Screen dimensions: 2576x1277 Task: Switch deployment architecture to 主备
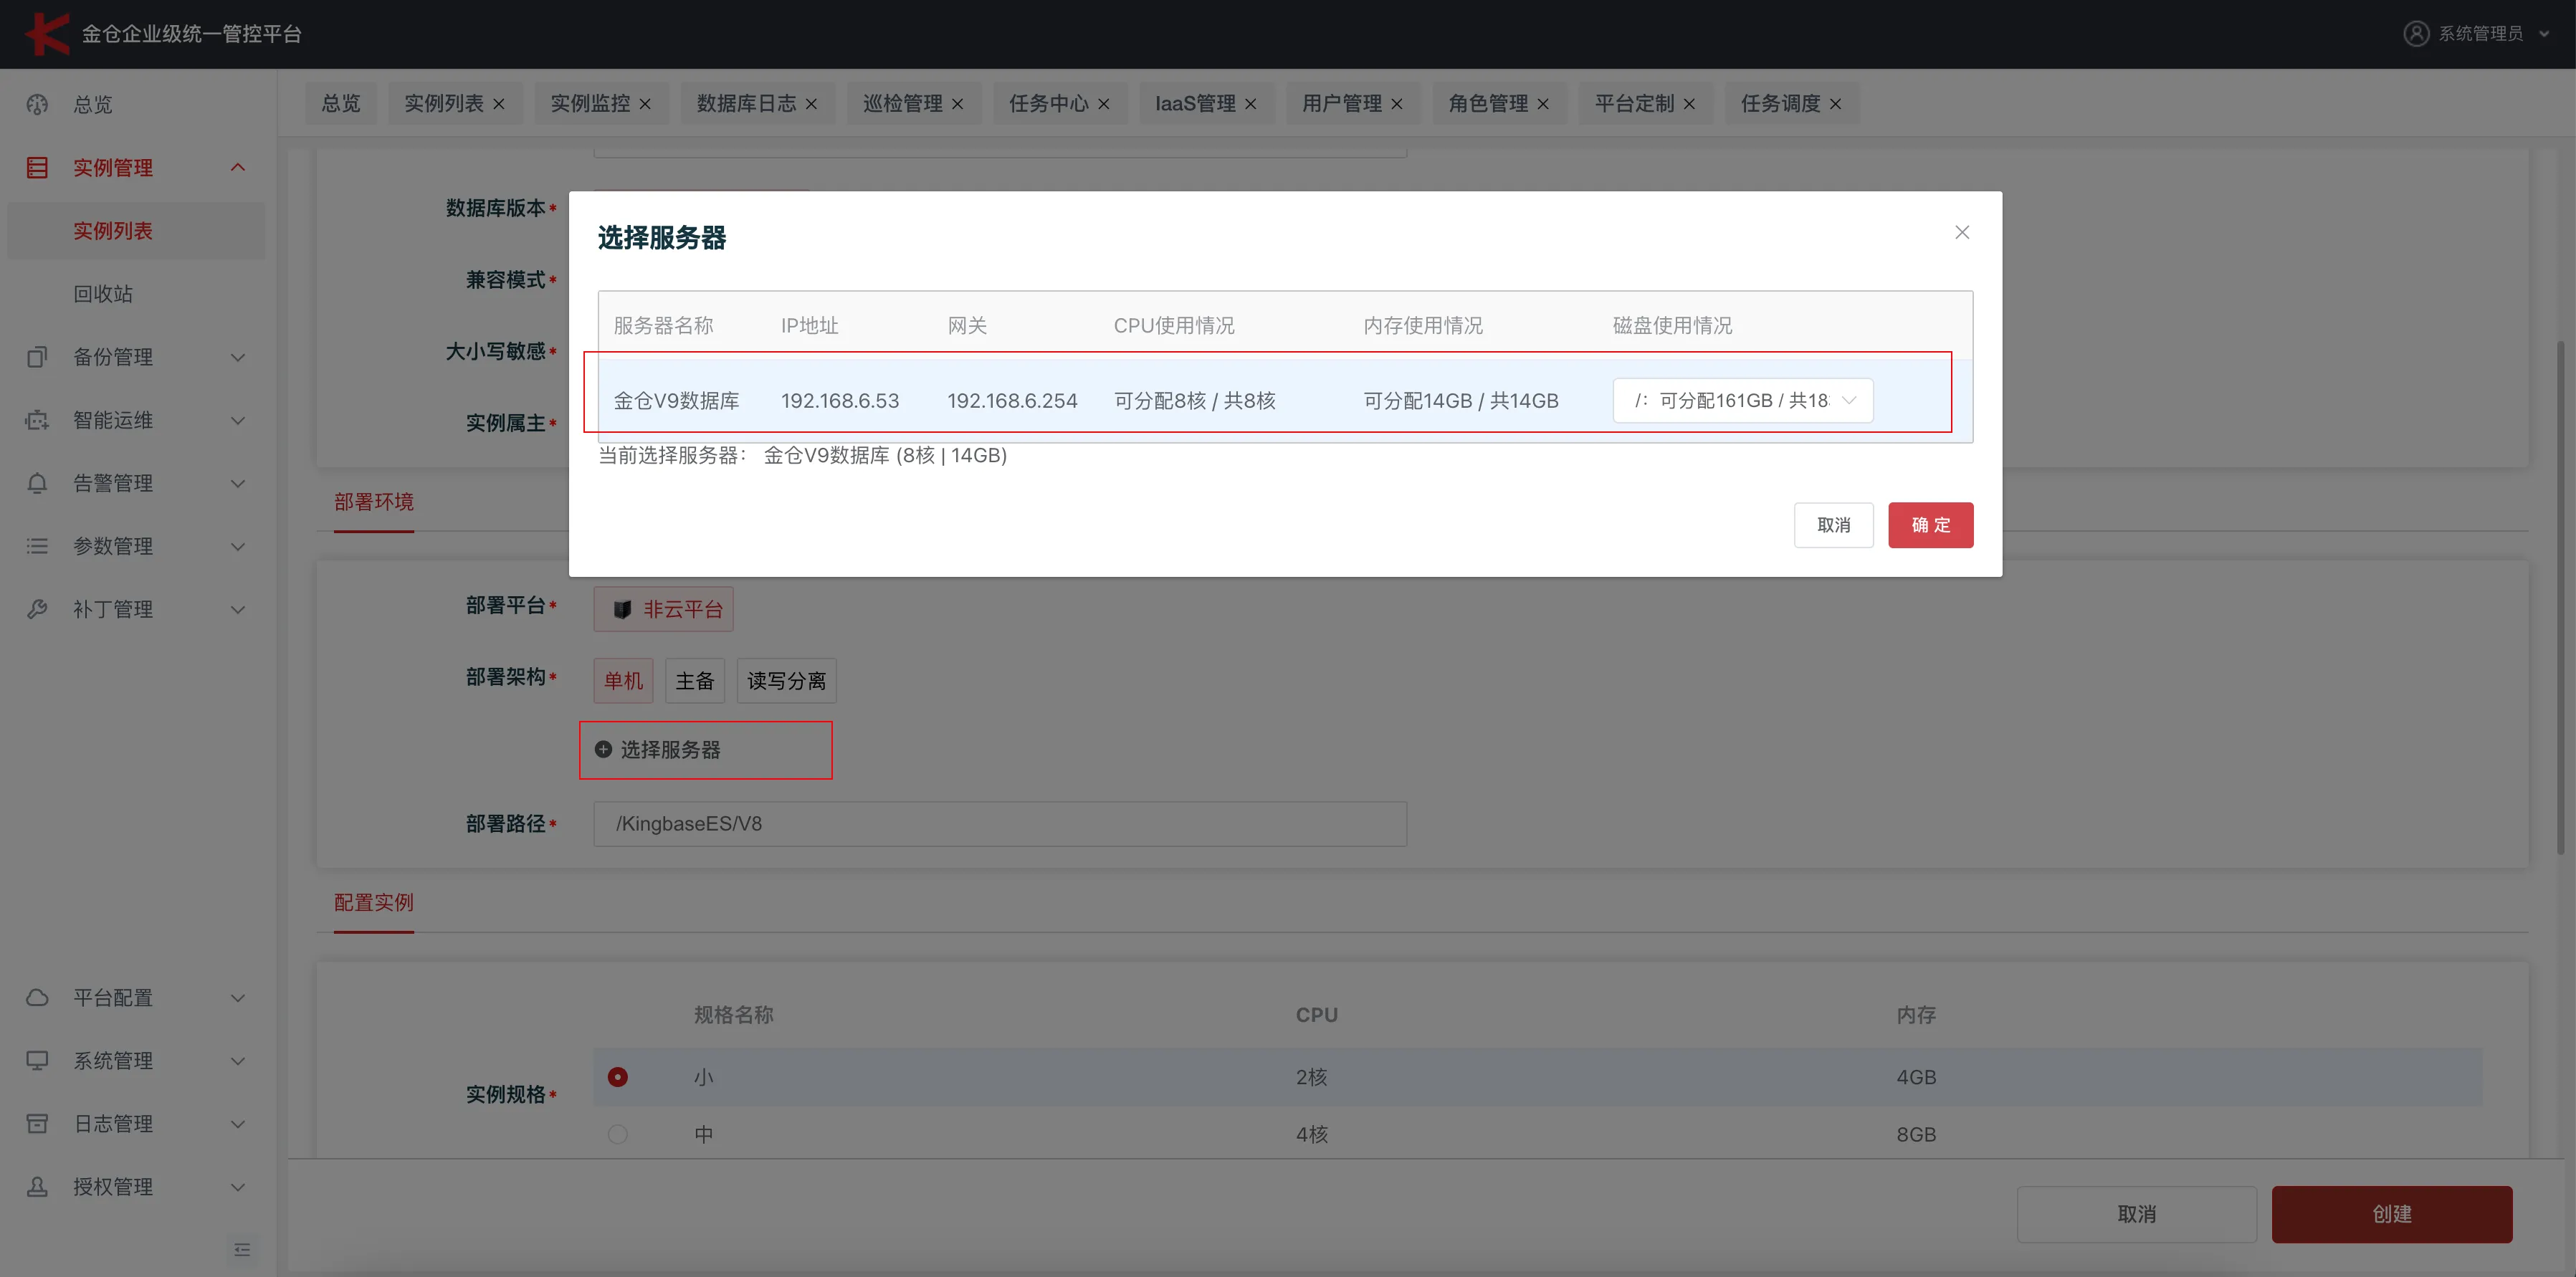[x=694, y=680]
